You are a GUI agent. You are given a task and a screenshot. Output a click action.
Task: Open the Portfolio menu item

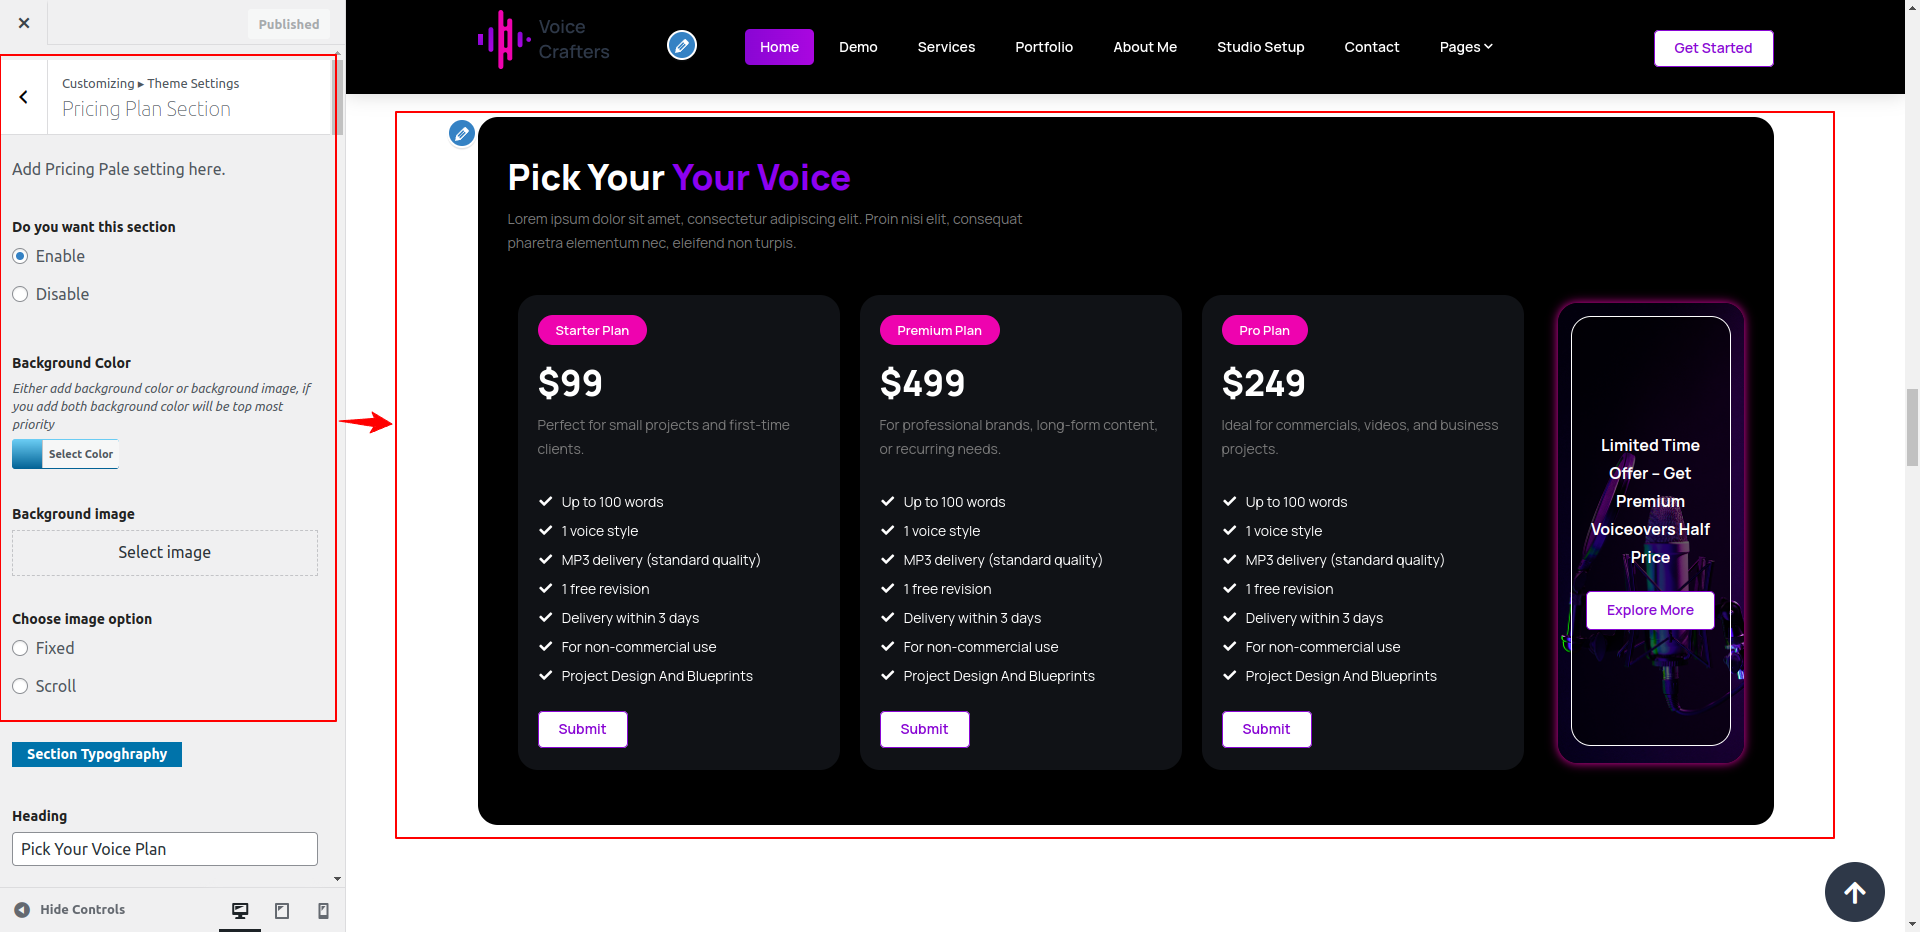point(1044,47)
